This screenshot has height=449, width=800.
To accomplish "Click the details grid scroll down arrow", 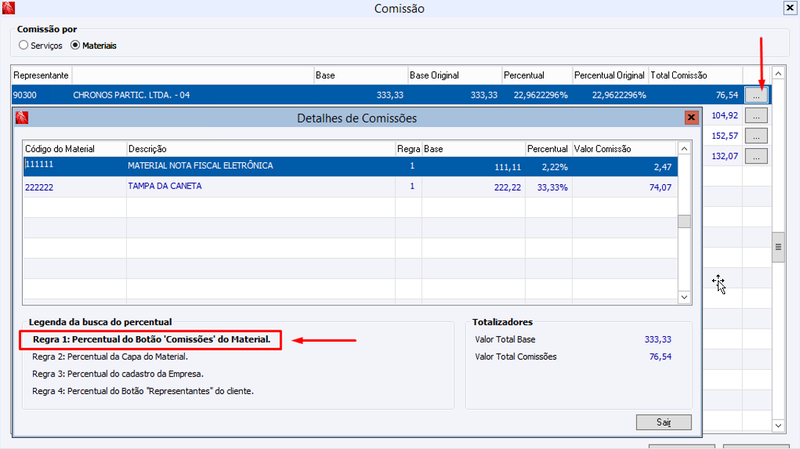I will 684,297.
